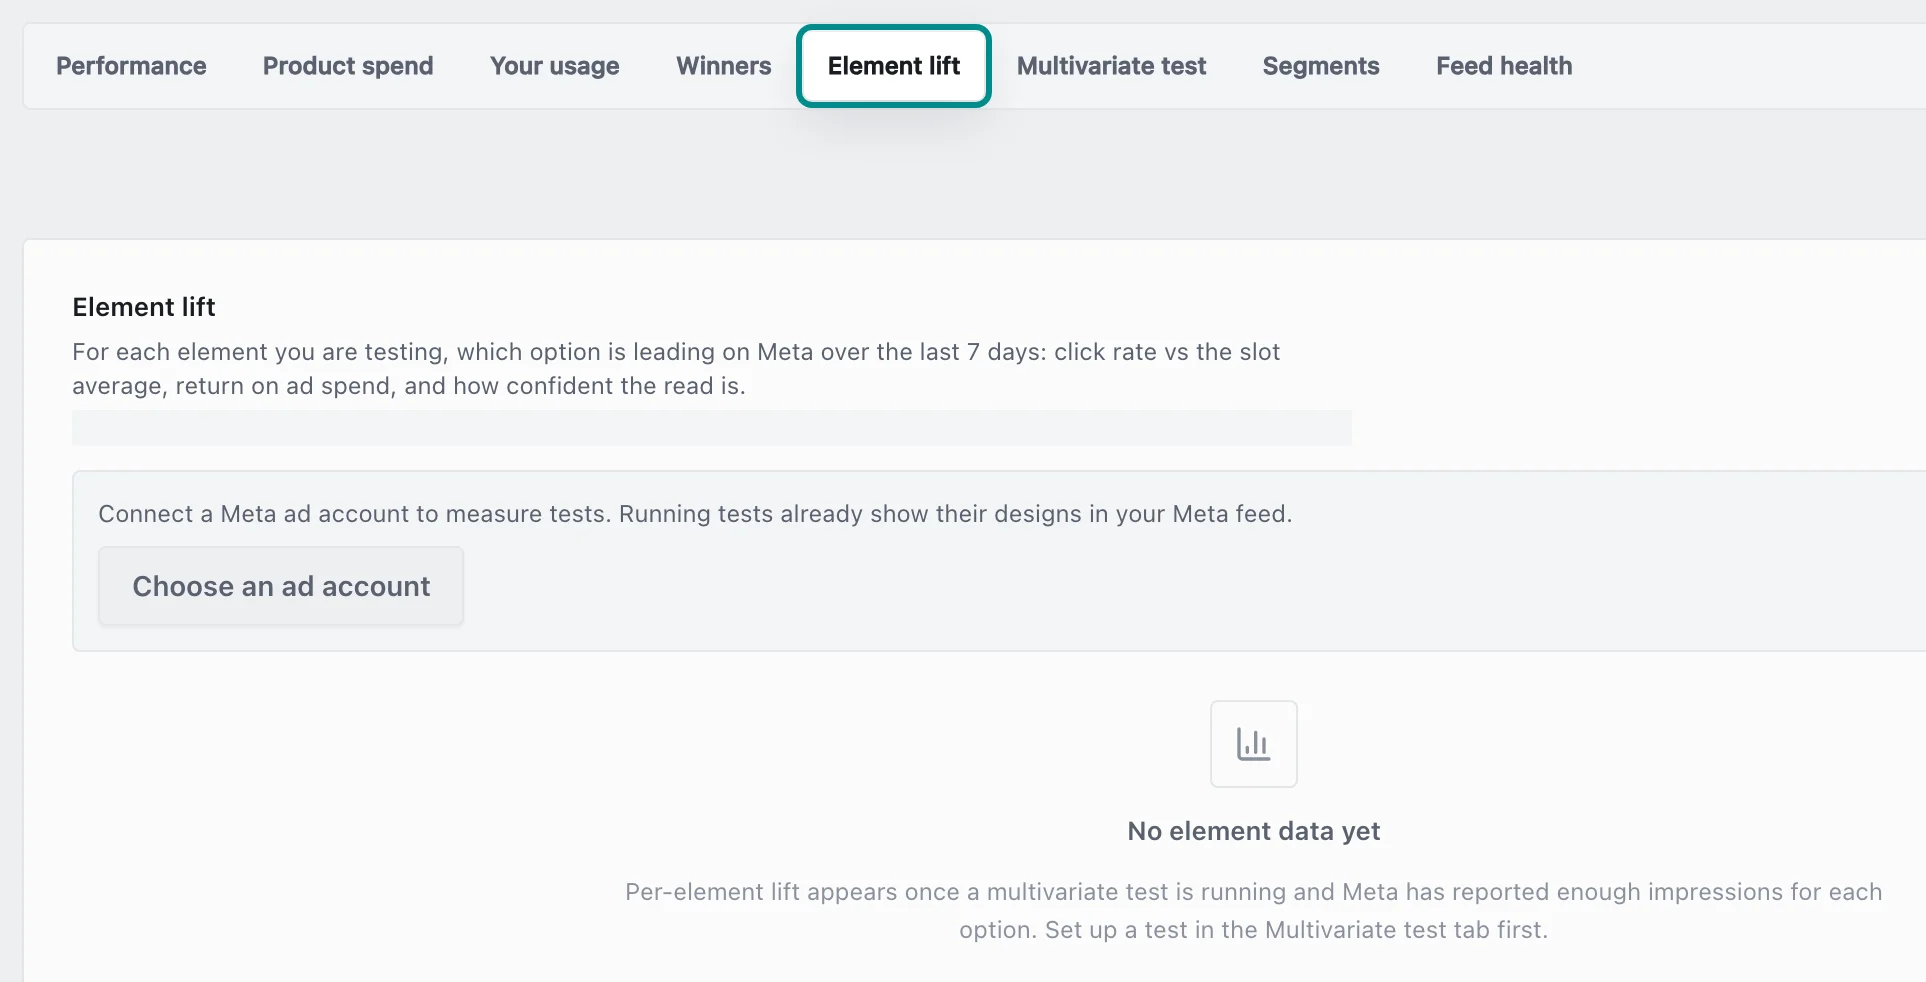Click the 'Connect a Meta ad account' notice text
Screen dimensions: 1926x982
tap(695, 514)
